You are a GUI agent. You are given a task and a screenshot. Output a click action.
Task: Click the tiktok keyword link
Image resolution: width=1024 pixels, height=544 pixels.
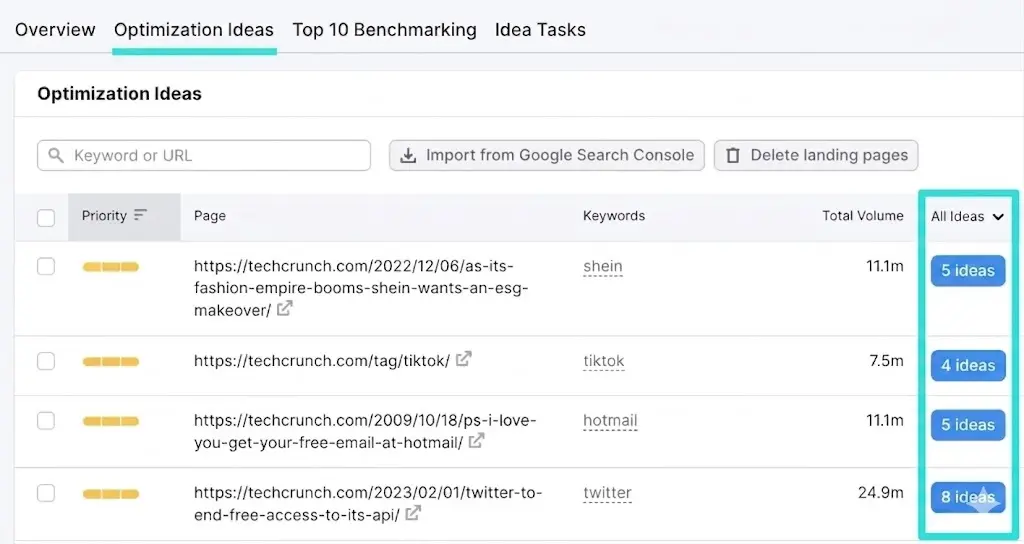click(604, 361)
